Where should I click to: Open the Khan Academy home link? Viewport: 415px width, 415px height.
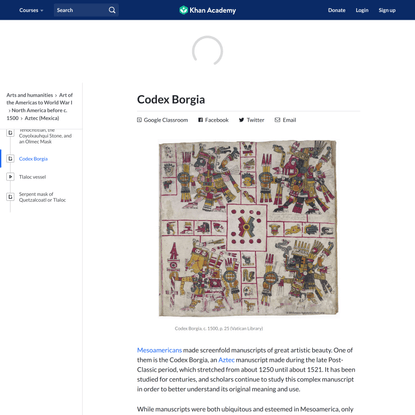pos(207,10)
